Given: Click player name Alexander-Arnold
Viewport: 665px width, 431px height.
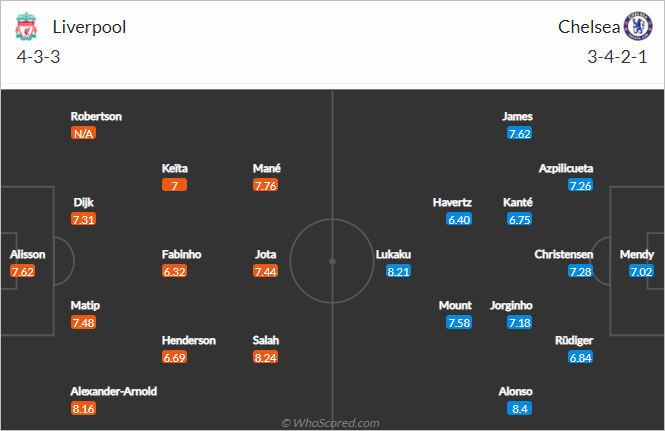Looking at the screenshot, I should click(x=114, y=391).
